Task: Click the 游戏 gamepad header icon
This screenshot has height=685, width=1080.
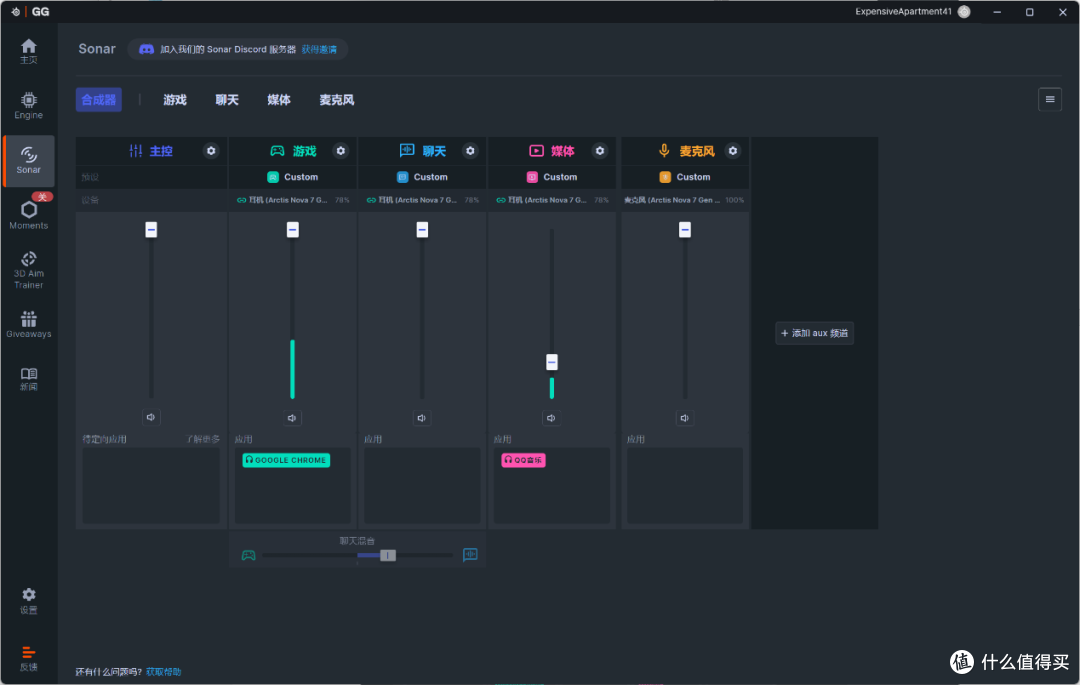Action: [277, 151]
